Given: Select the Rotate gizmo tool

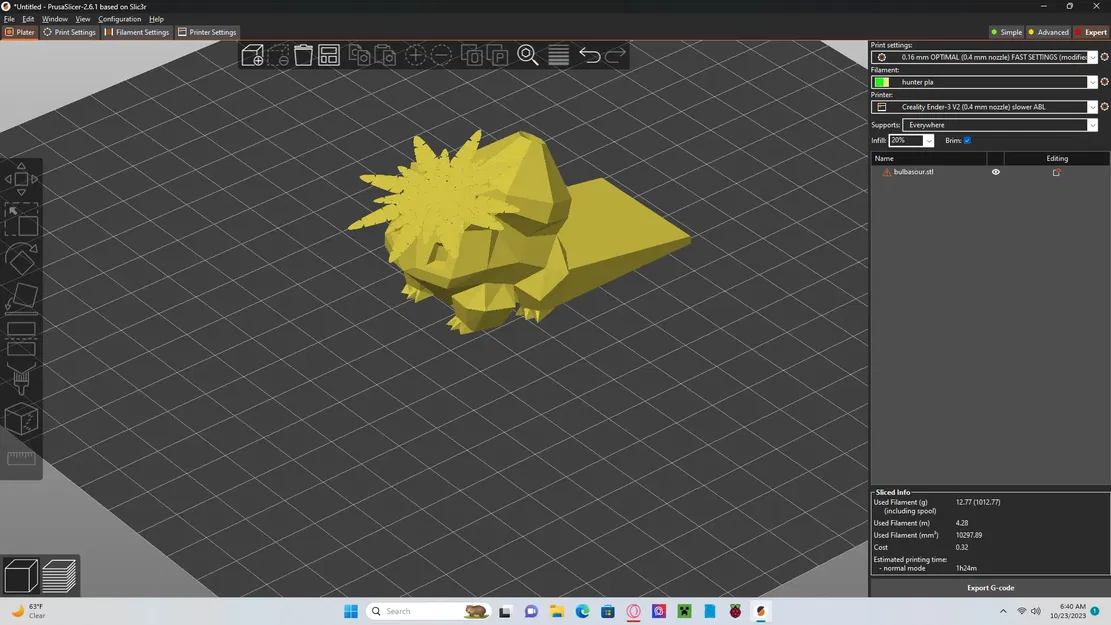Looking at the screenshot, I should coord(21,259).
